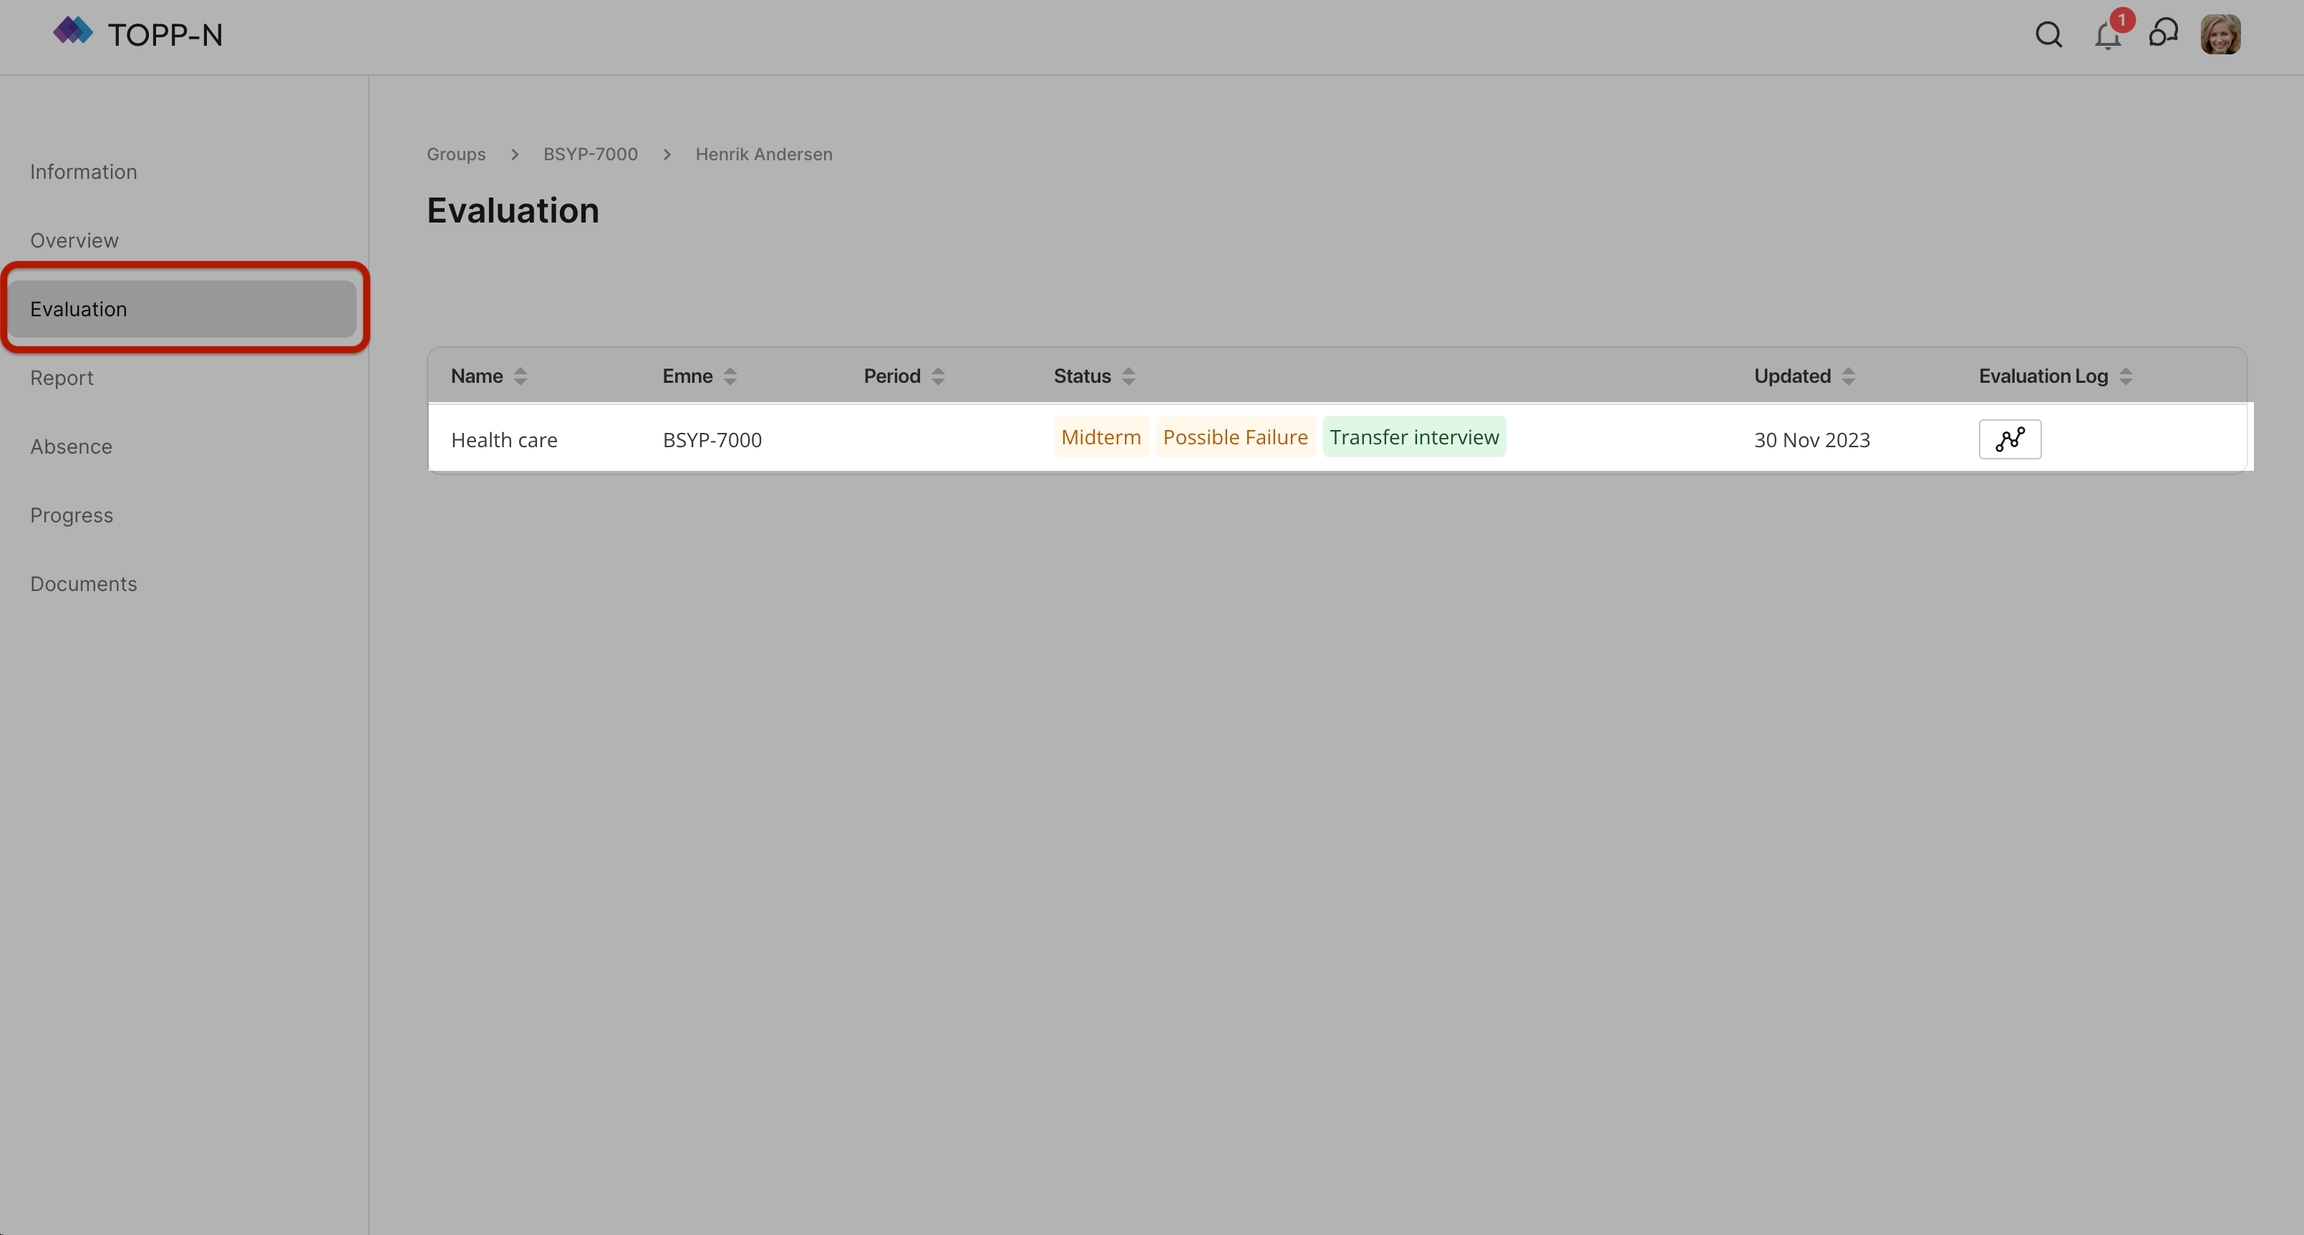Open the user profile avatar
The image size is (2304, 1235).
(x=2220, y=35)
